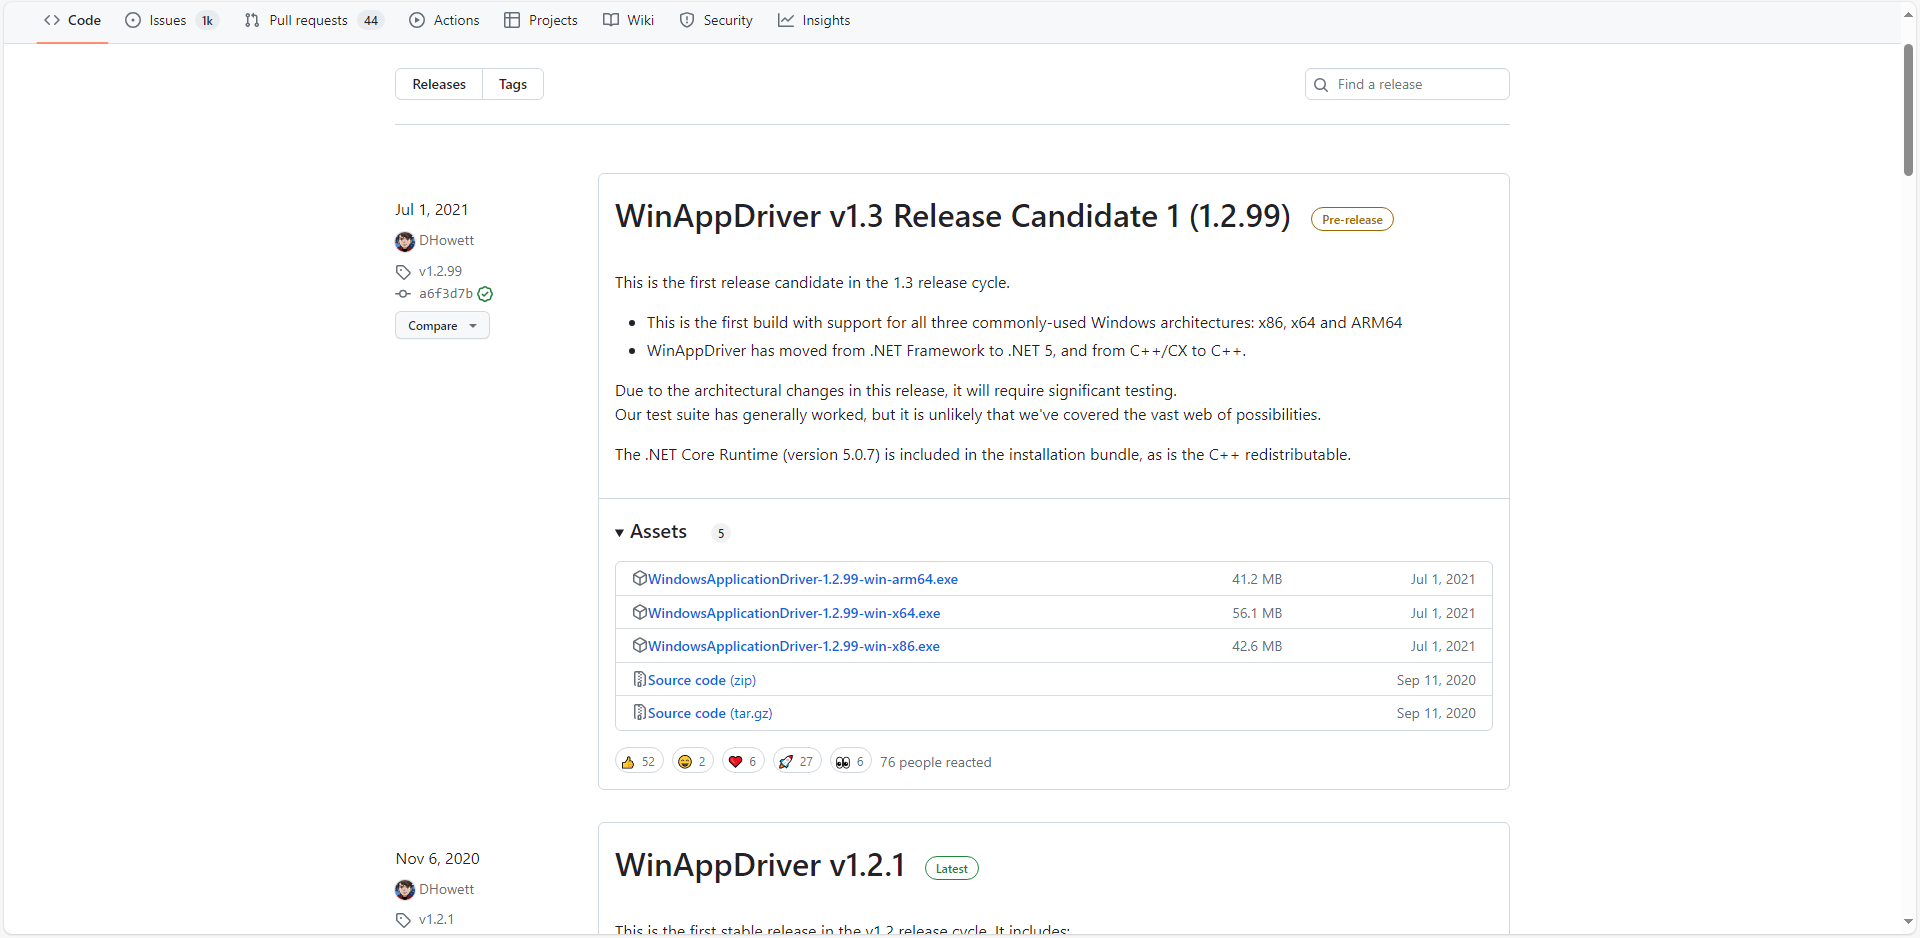
Task: Toggle laugh reaction with 2
Action: [692, 761]
